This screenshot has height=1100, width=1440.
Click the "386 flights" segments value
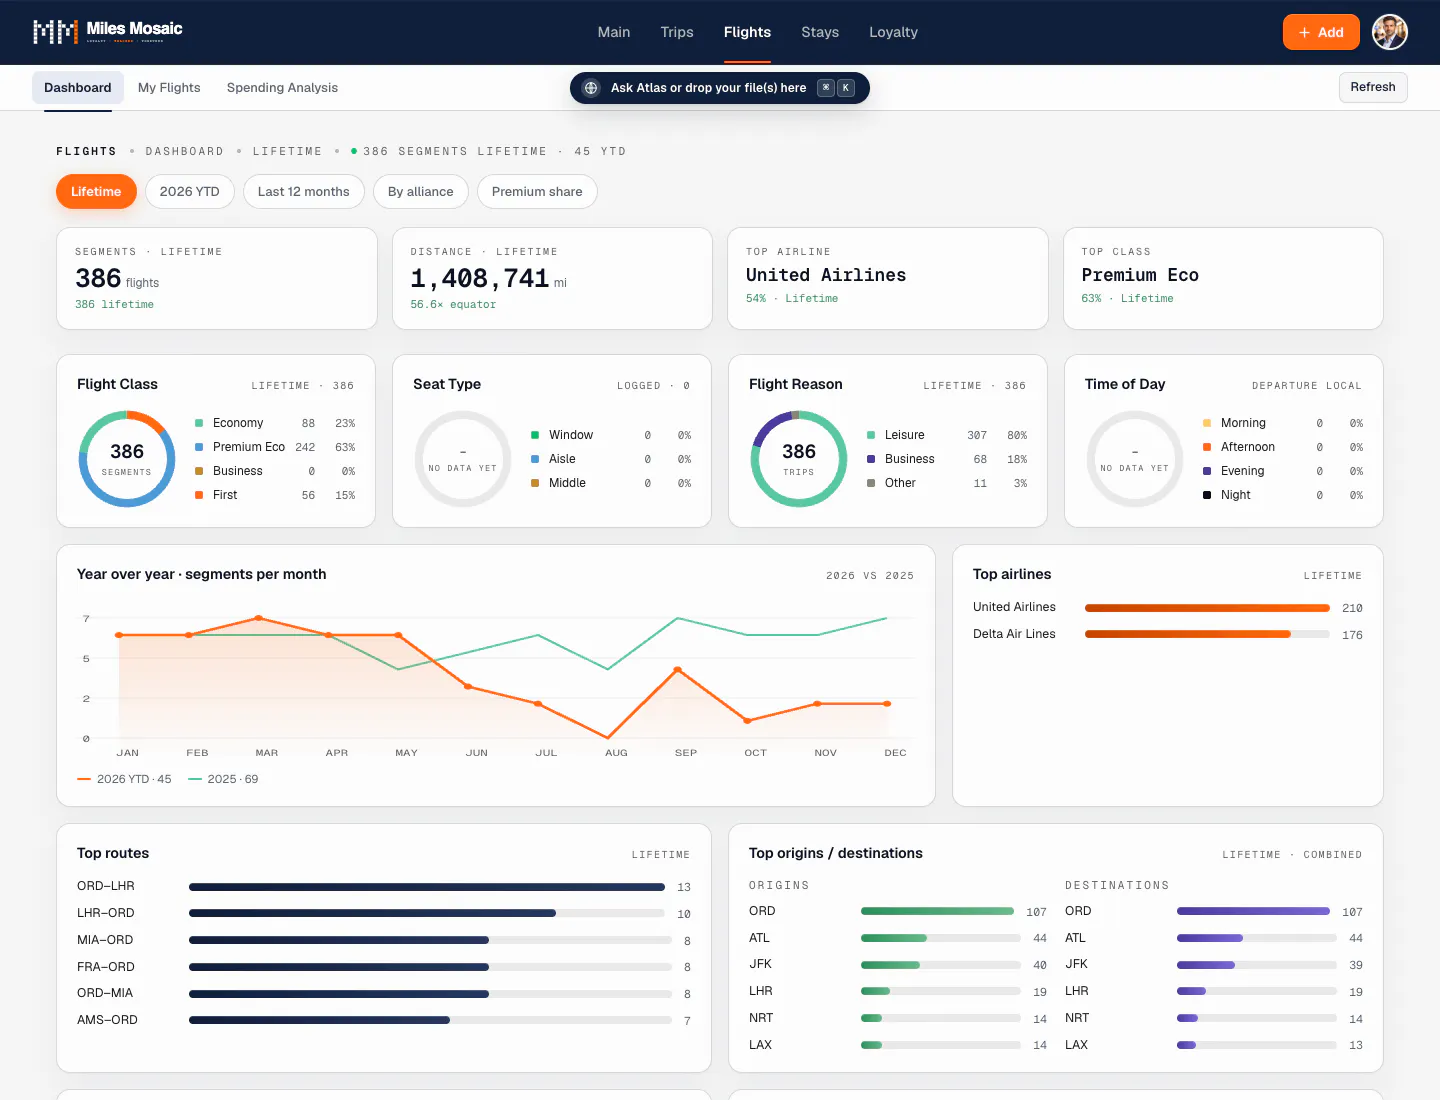[117, 279]
